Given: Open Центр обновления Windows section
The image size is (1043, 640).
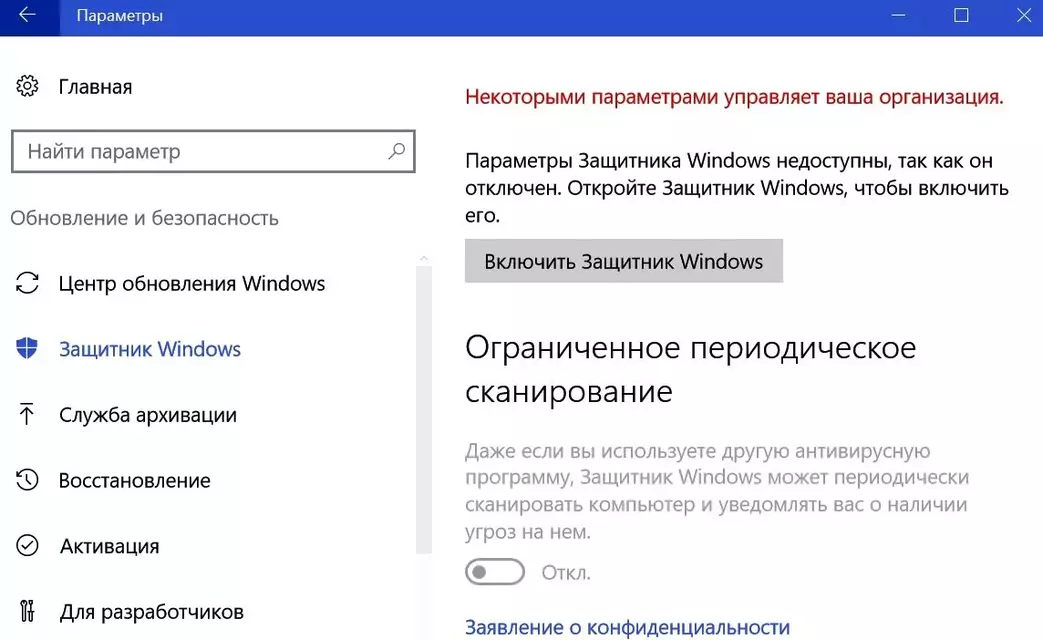Looking at the screenshot, I should [x=192, y=283].
